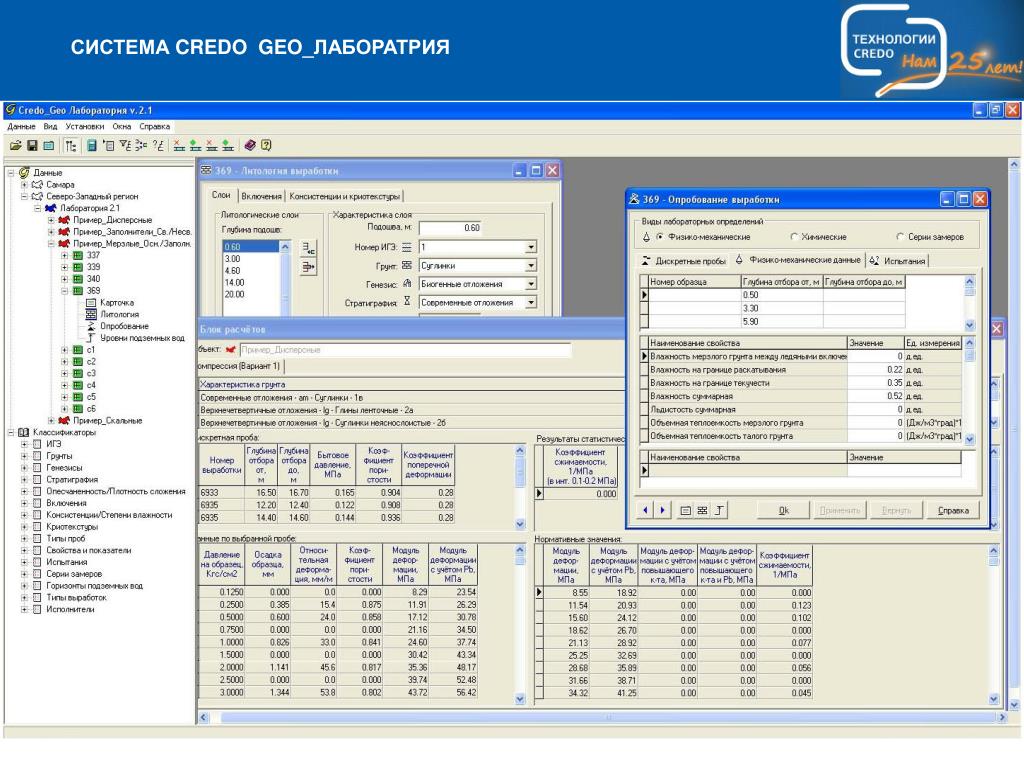Click sample depth 3.30 row in Опробование
The height and width of the screenshot is (768, 1024).
[x=773, y=308]
